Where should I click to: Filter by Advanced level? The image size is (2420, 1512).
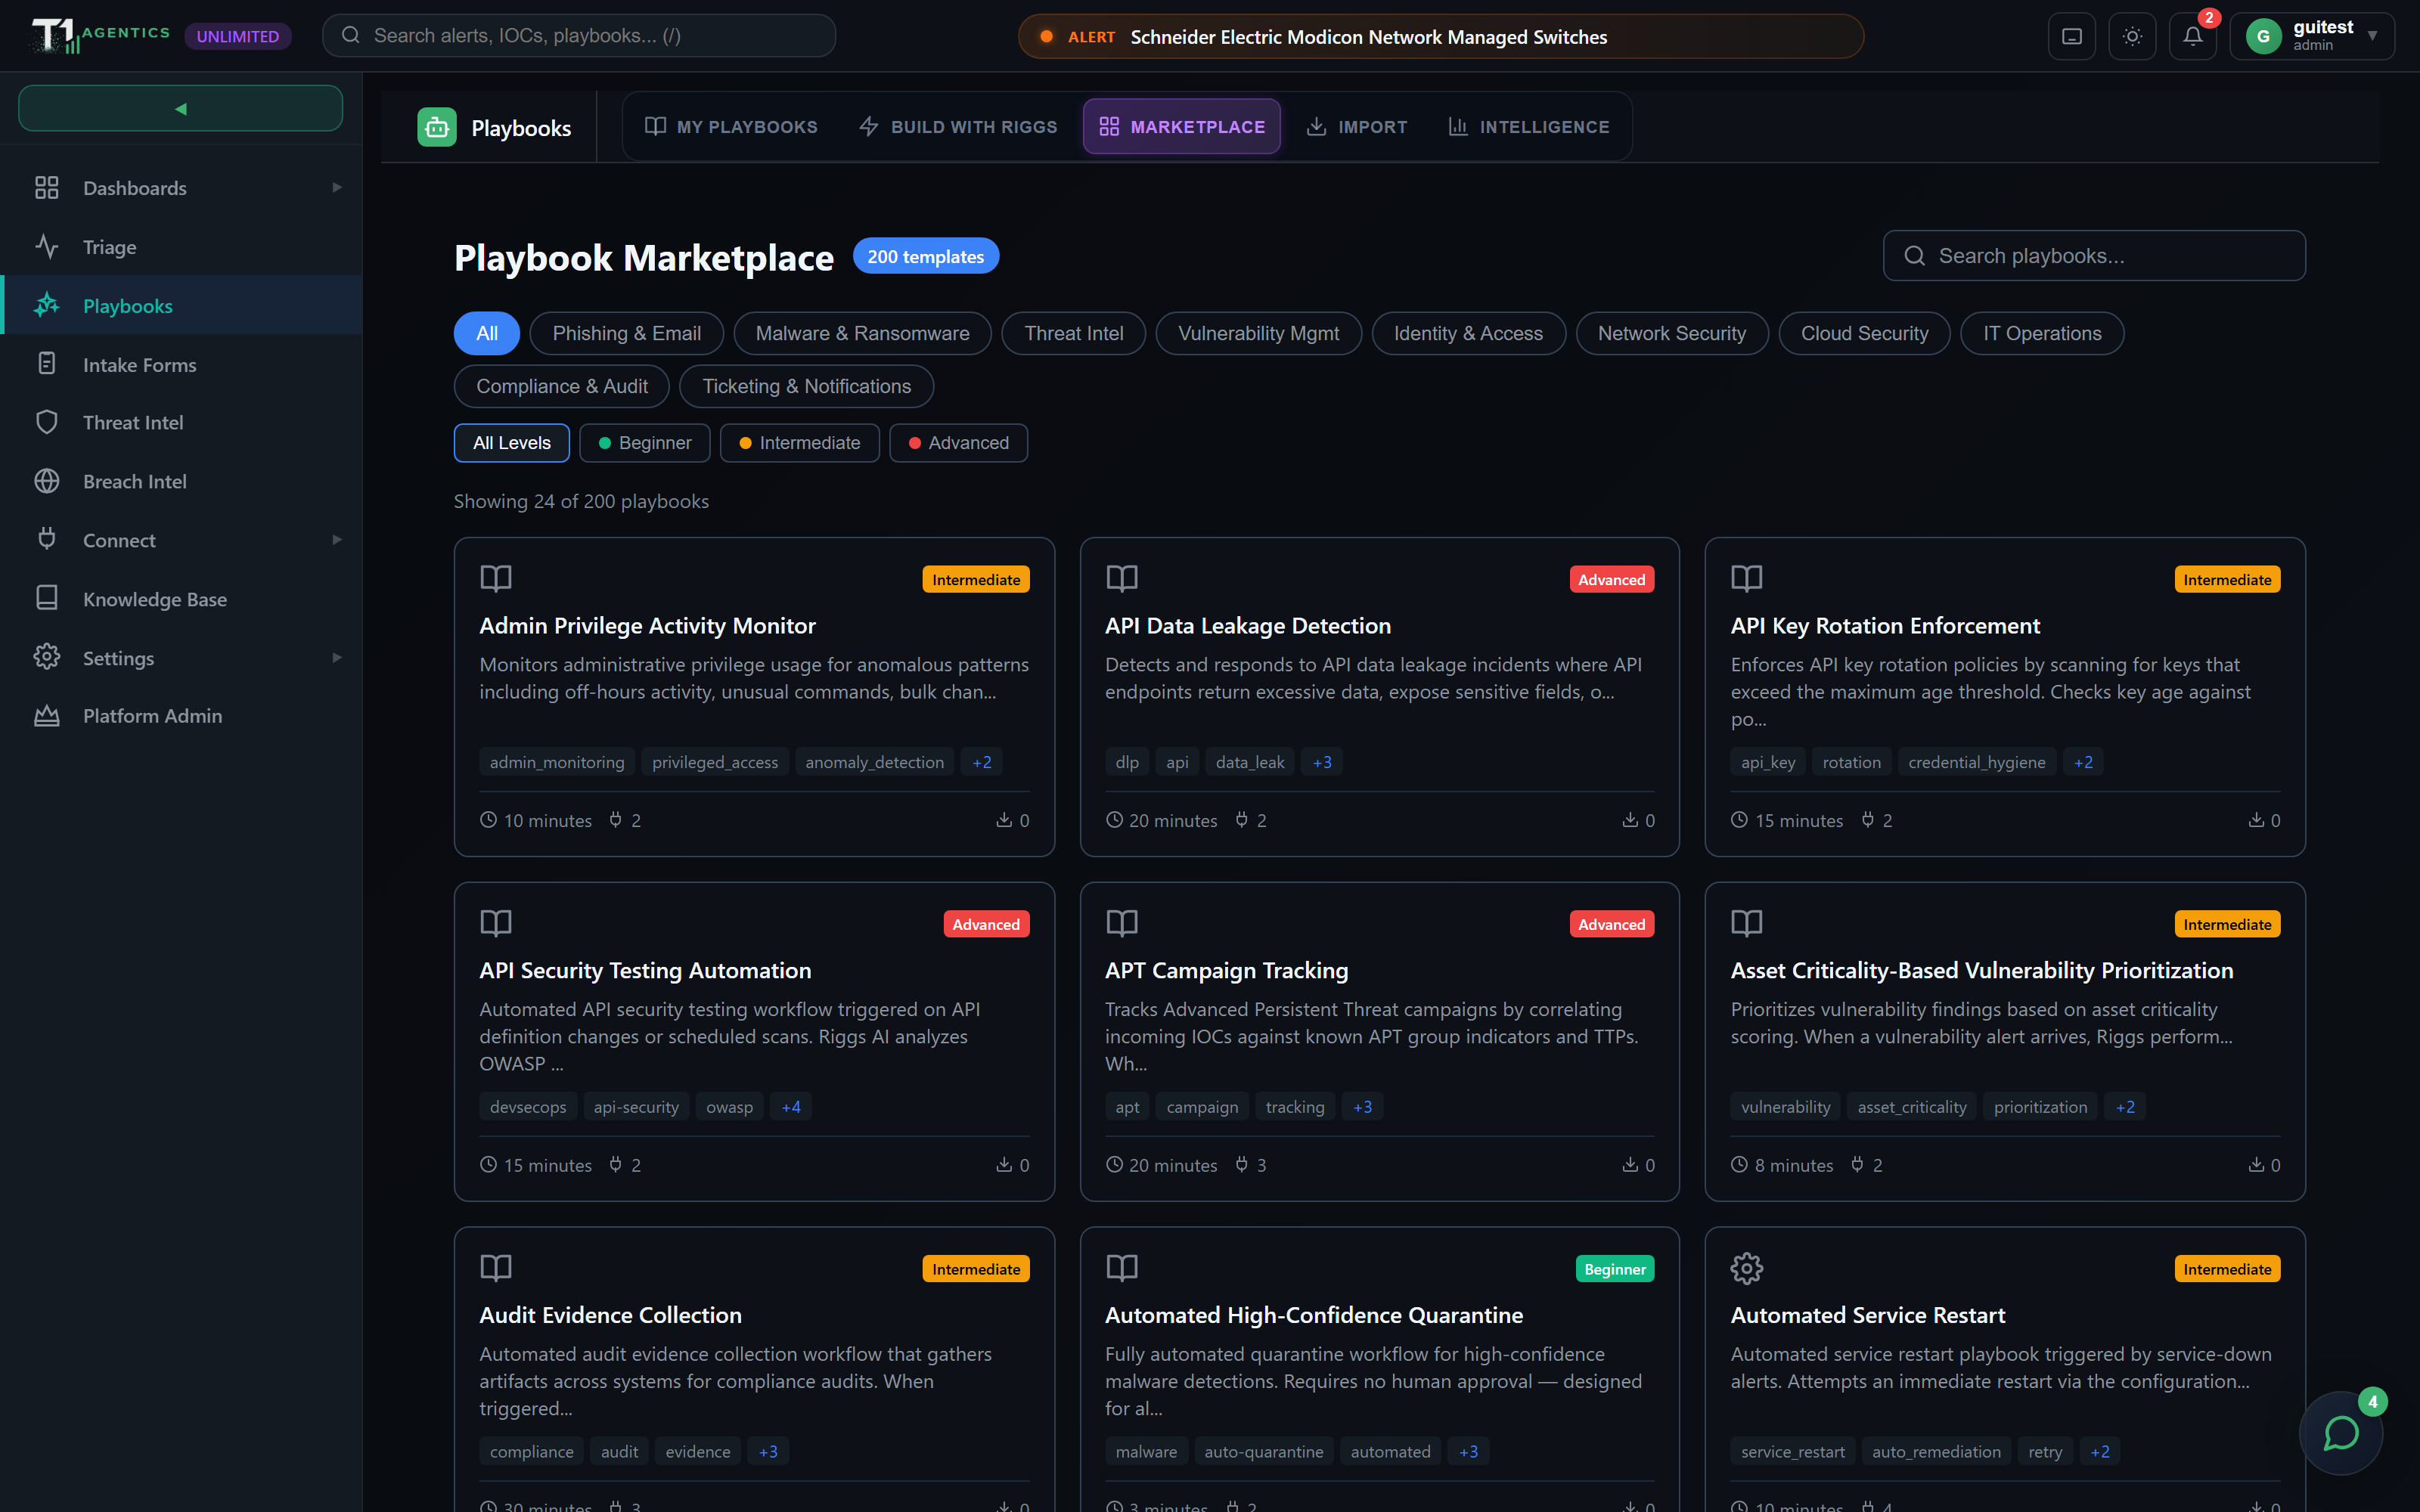(959, 443)
